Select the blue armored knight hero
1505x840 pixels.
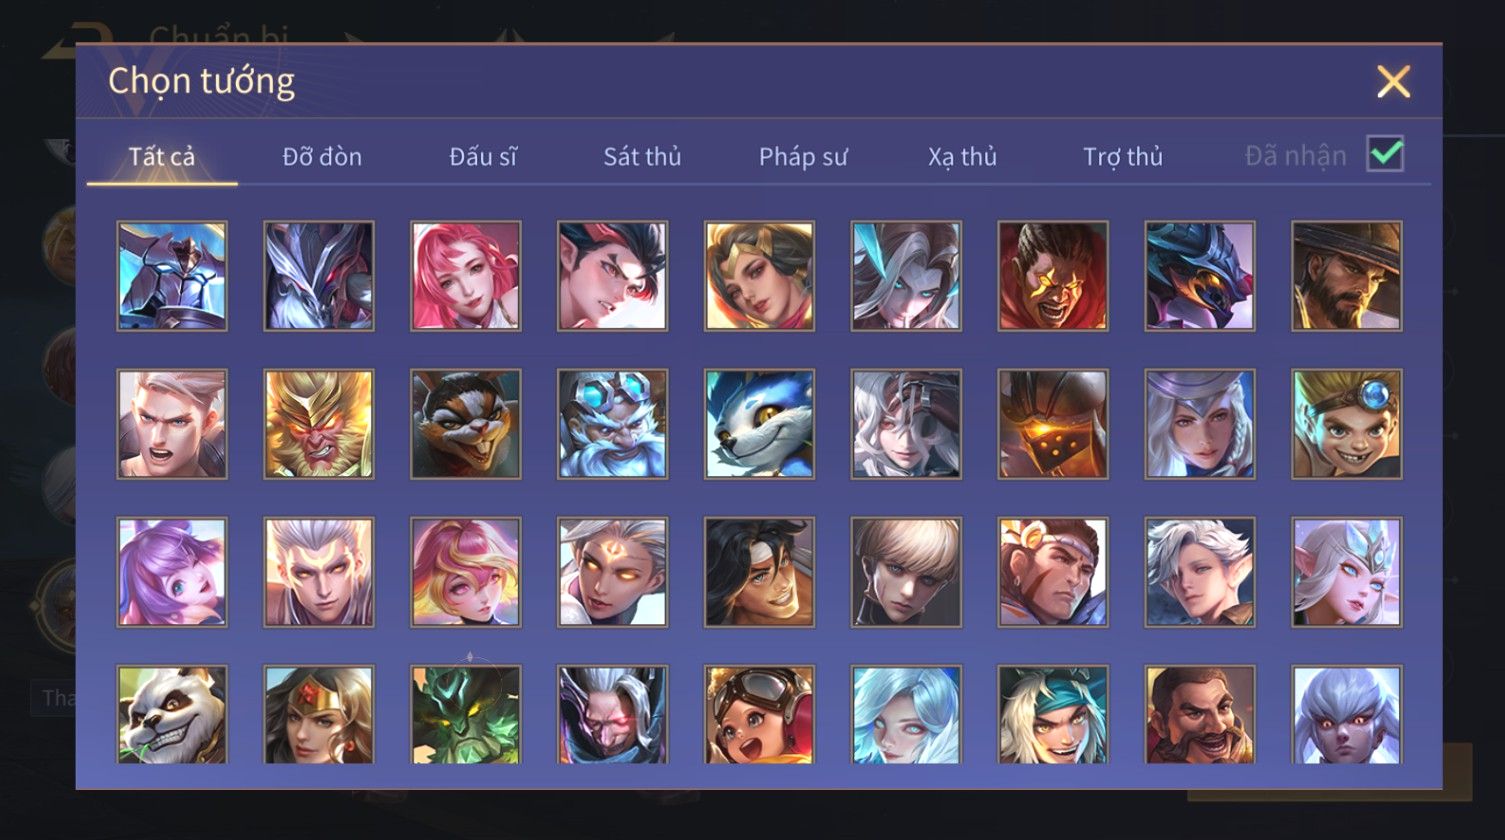pos(172,276)
